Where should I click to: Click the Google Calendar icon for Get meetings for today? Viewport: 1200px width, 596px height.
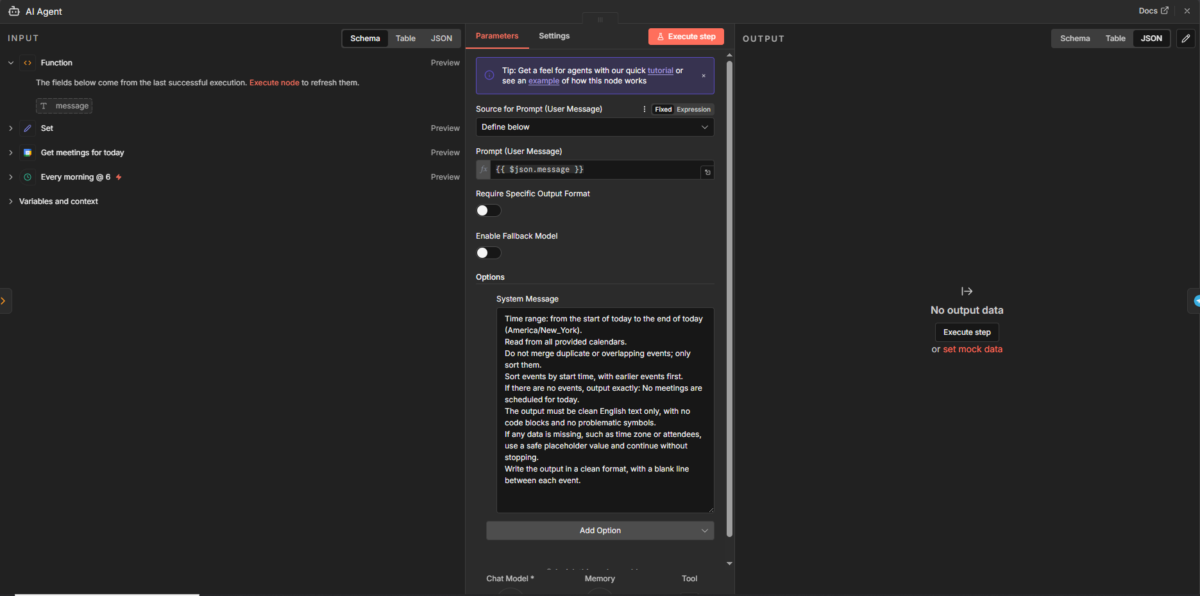tap(28, 152)
